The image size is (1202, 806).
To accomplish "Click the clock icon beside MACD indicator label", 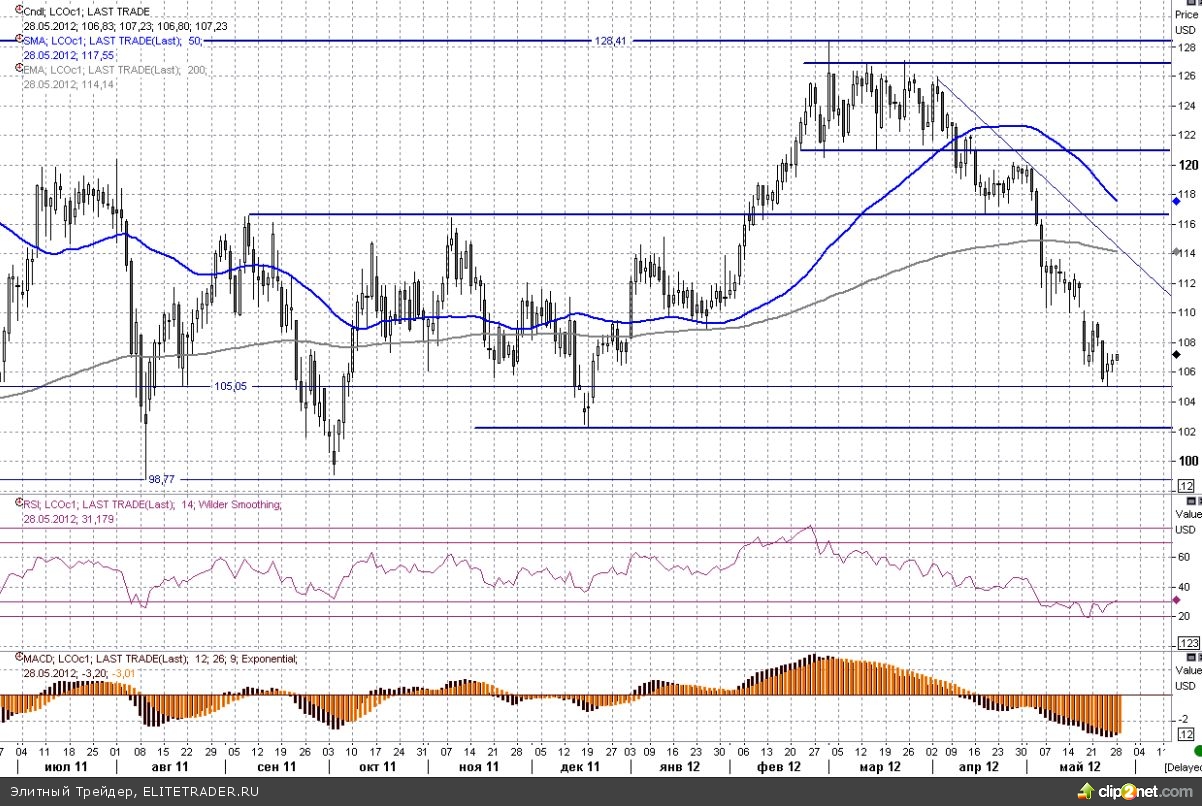I will [x=18, y=659].
